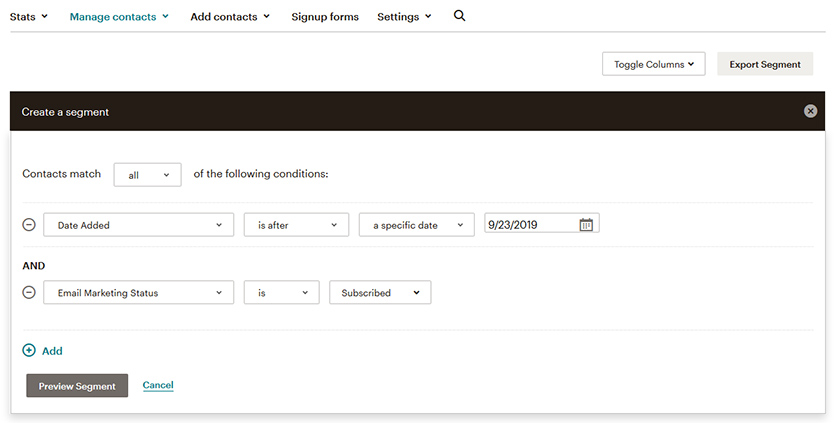Remove the Email Marketing Status condition

[x=29, y=292]
